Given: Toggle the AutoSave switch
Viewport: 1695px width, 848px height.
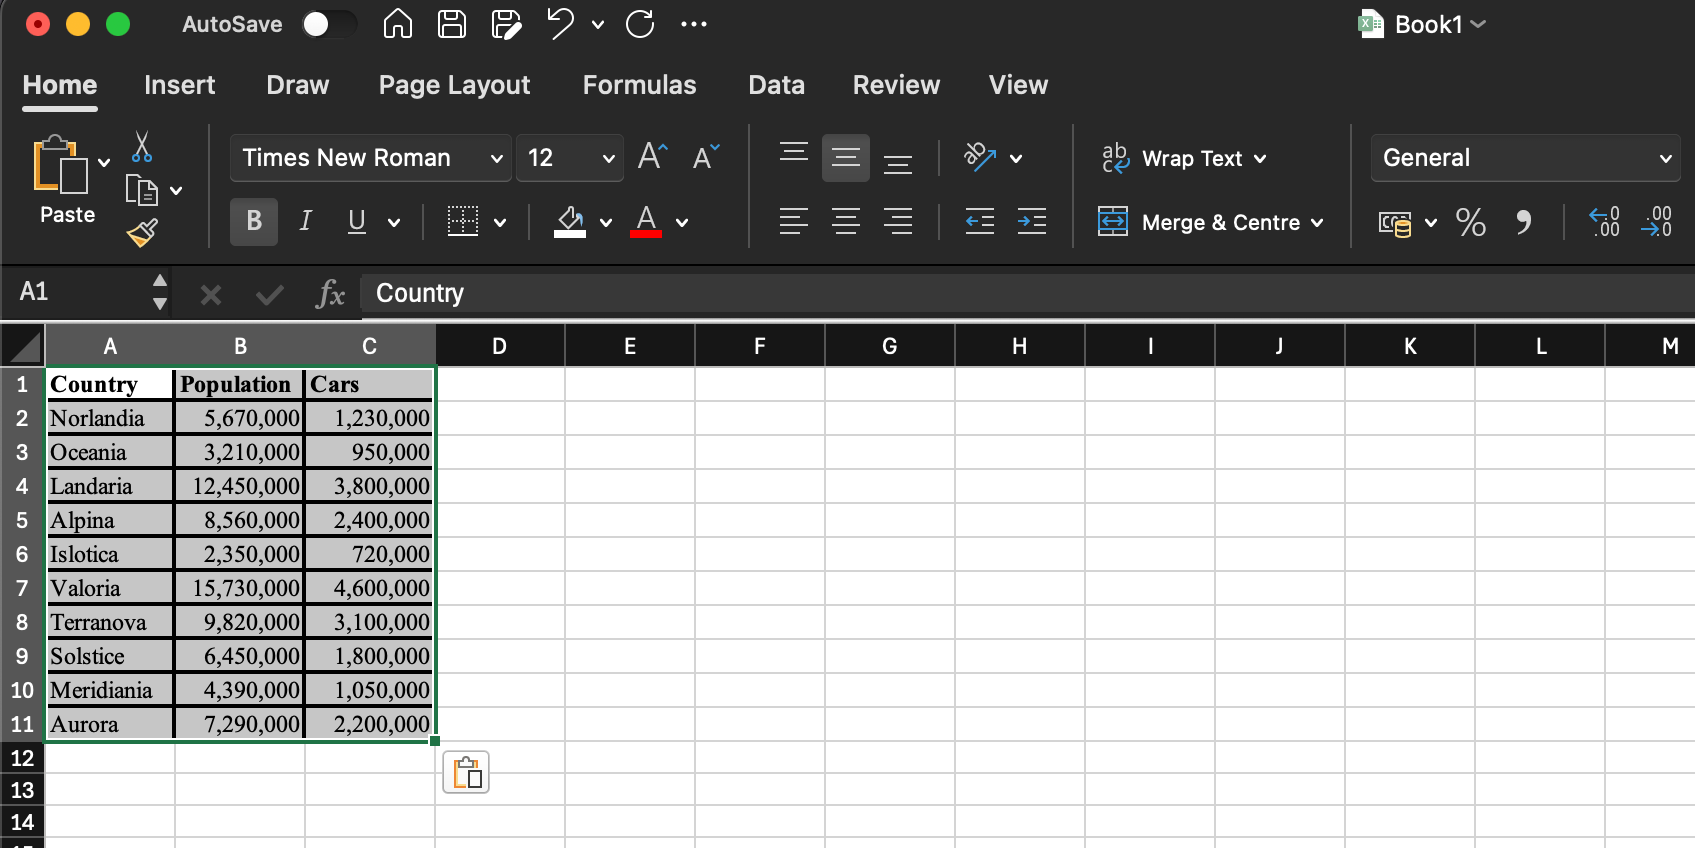Looking at the screenshot, I should point(330,24).
